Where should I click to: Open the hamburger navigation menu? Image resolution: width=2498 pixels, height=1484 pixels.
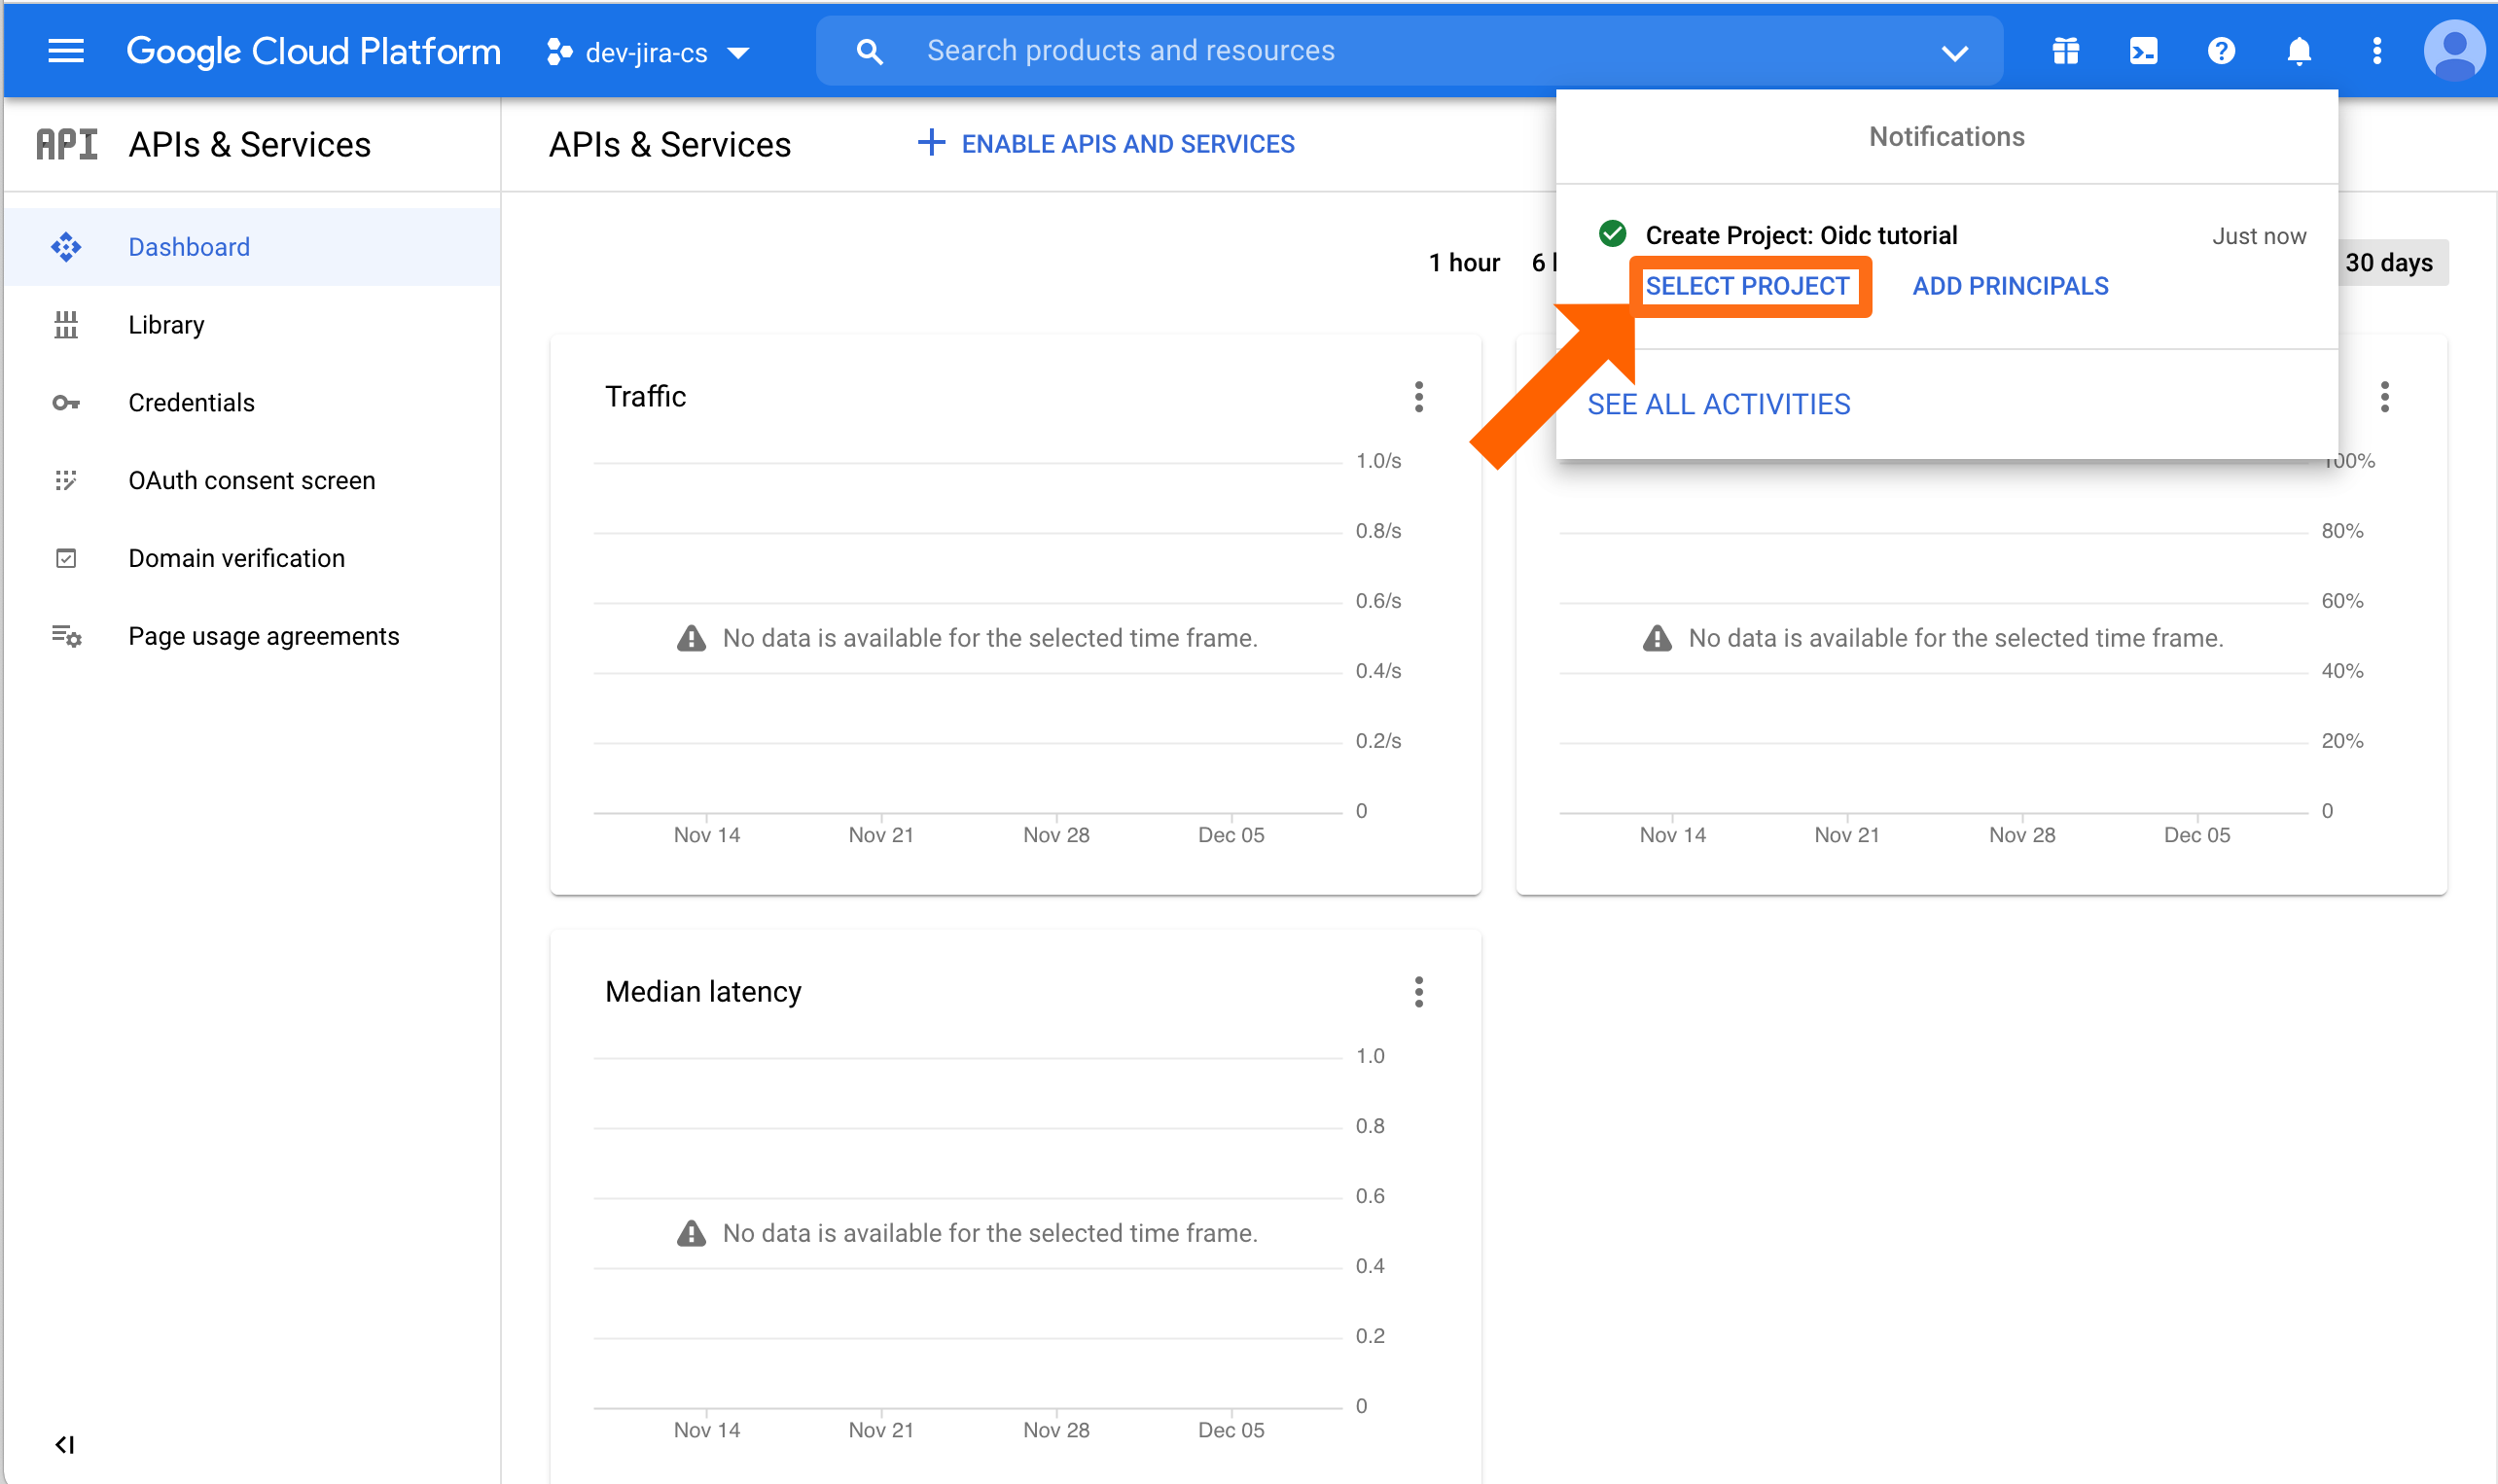click(x=66, y=51)
